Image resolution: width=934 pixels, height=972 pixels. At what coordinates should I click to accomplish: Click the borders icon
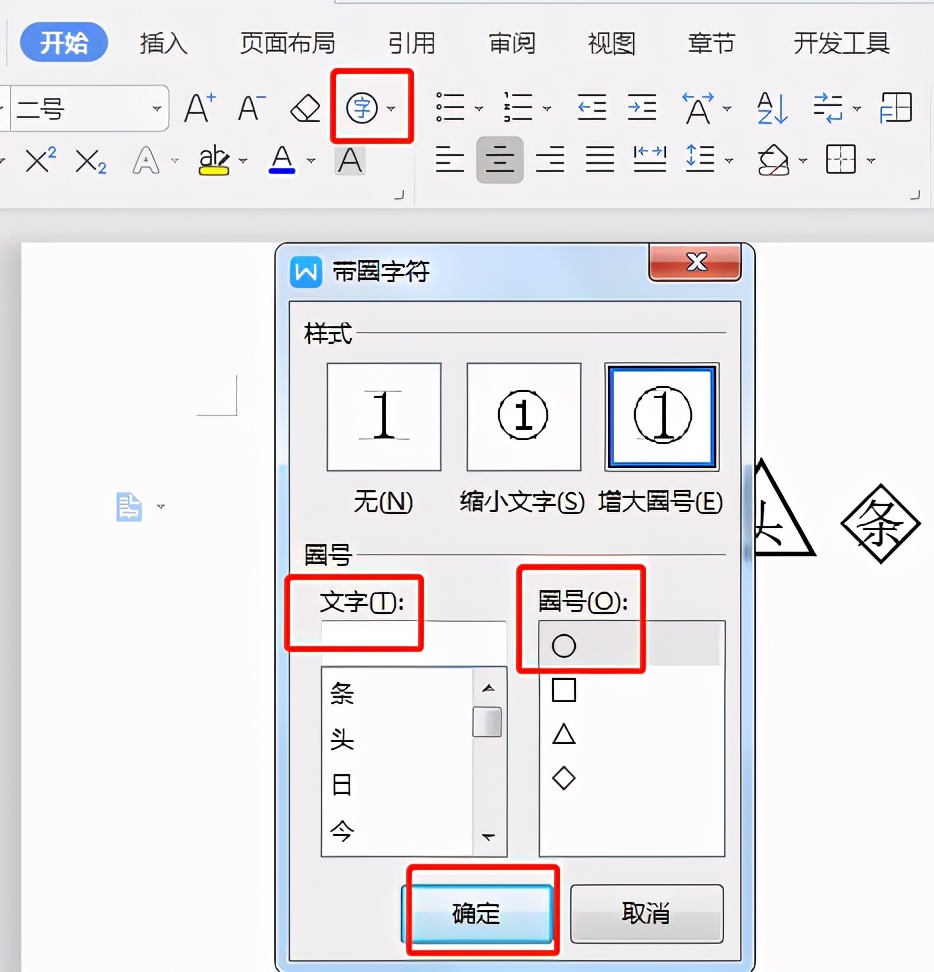[841, 160]
